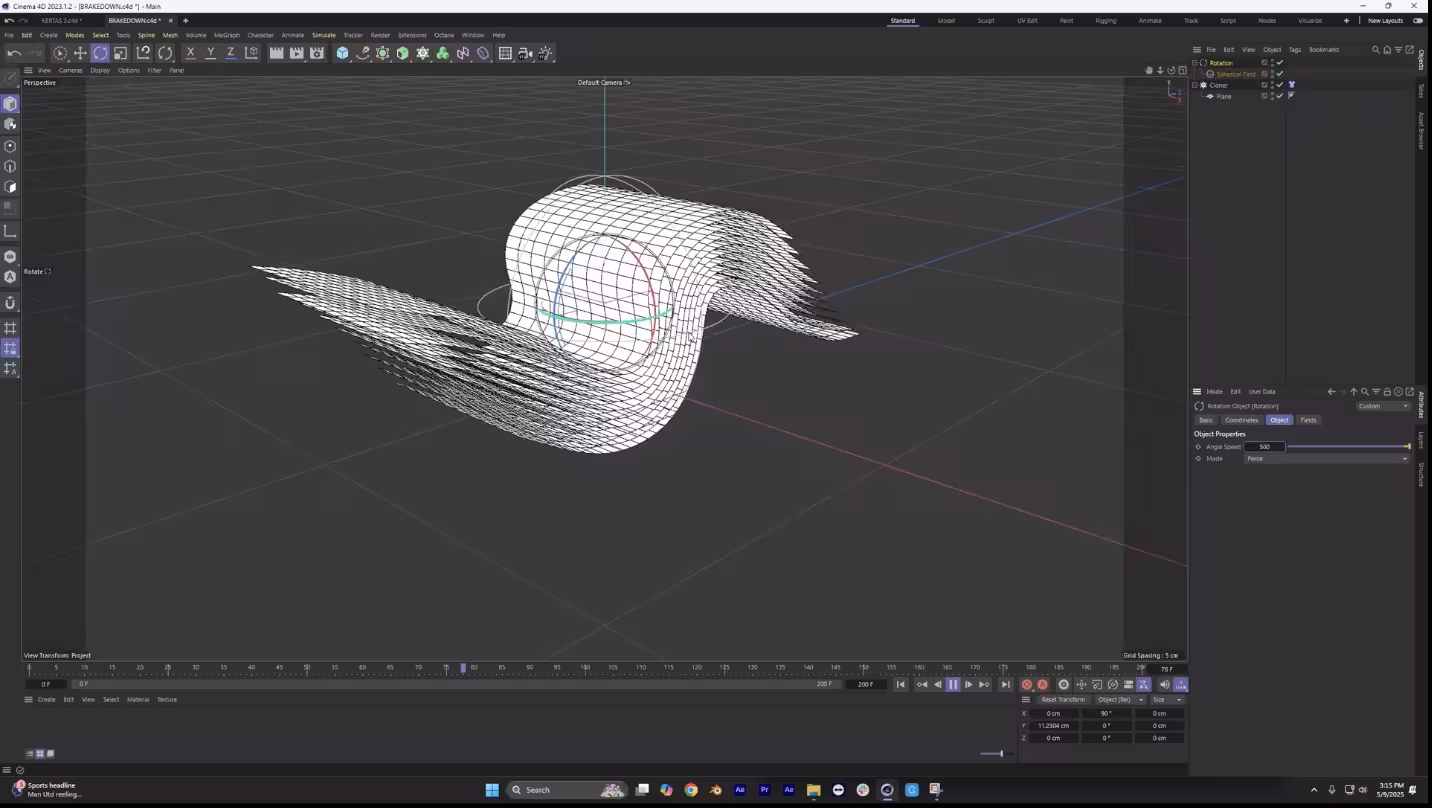The image size is (1432, 808).
Task: Click the Cube primitive icon
Action: [343, 53]
